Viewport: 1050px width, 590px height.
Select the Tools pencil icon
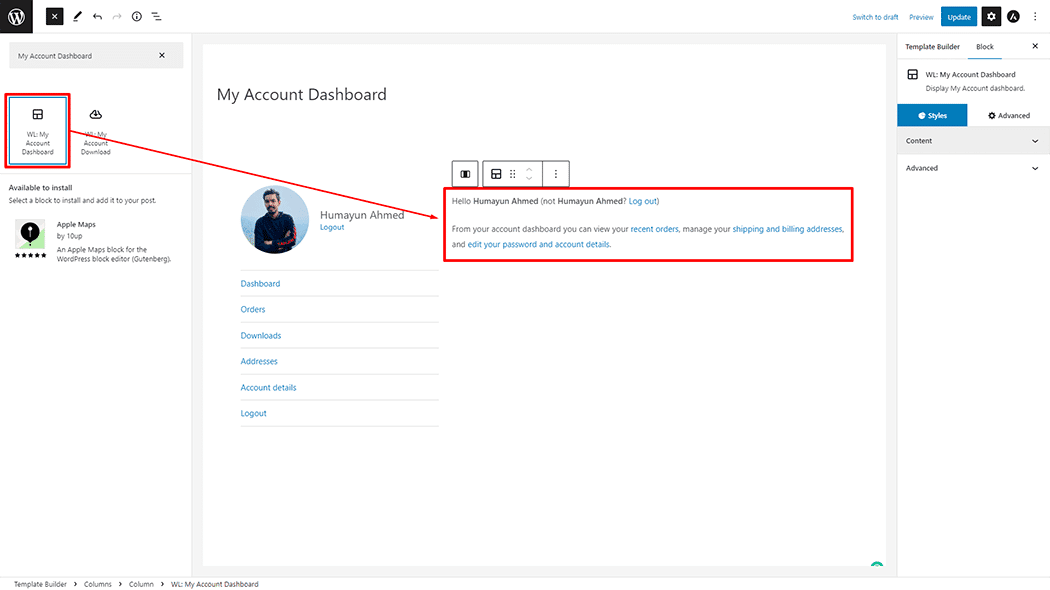pos(77,17)
